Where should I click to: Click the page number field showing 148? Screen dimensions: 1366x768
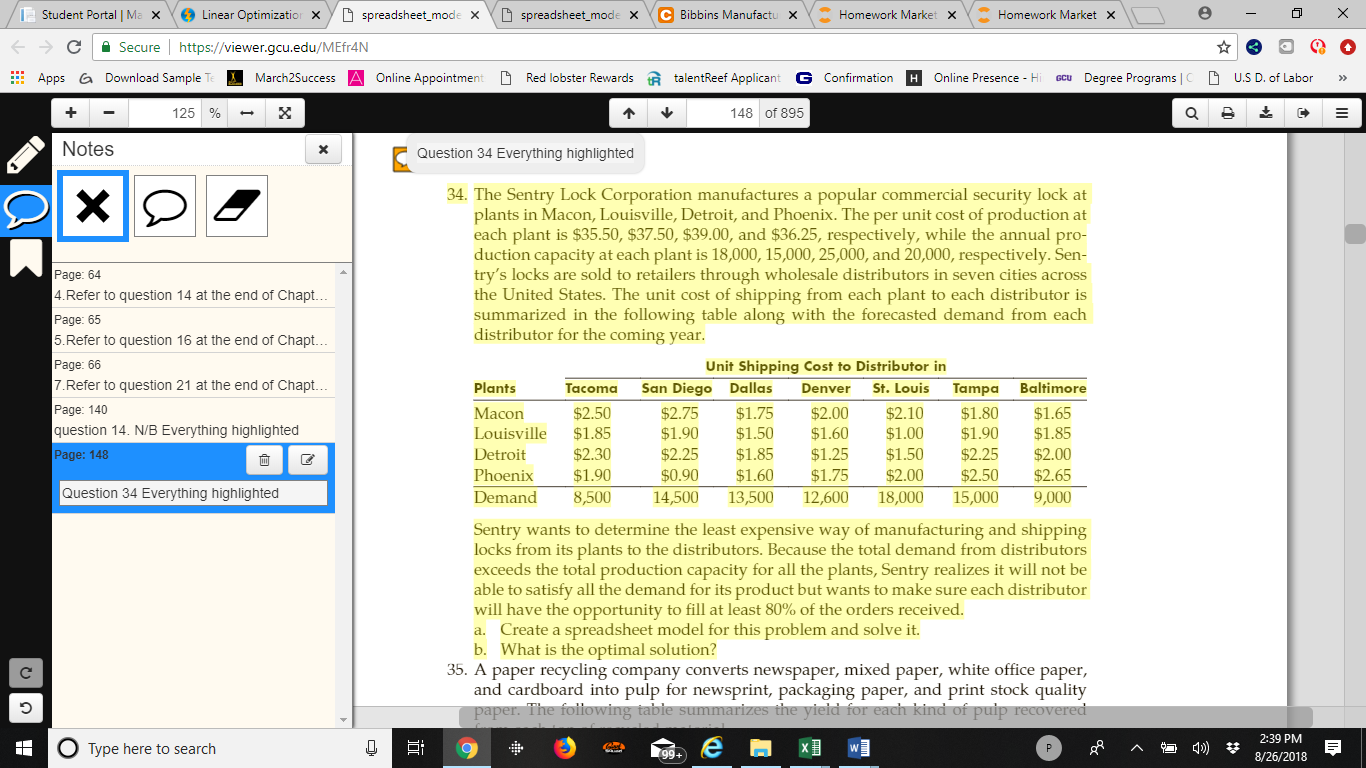point(723,113)
